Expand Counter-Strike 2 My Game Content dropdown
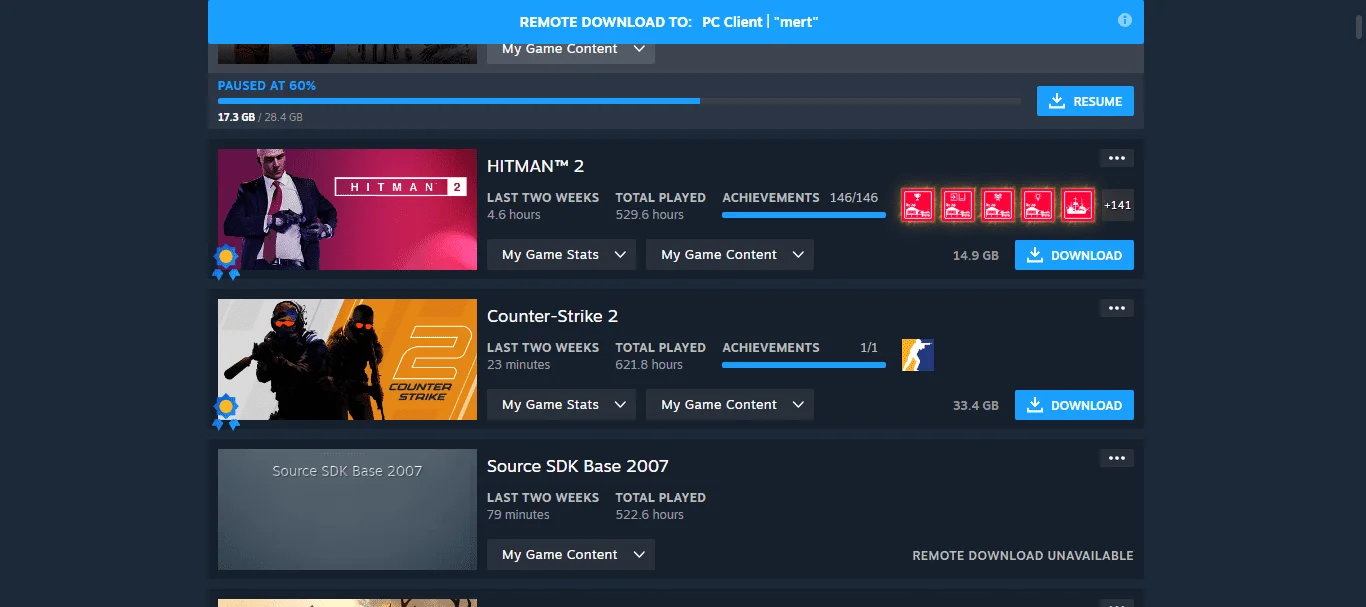The height and width of the screenshot is (607, 1366). coord(730,405)
